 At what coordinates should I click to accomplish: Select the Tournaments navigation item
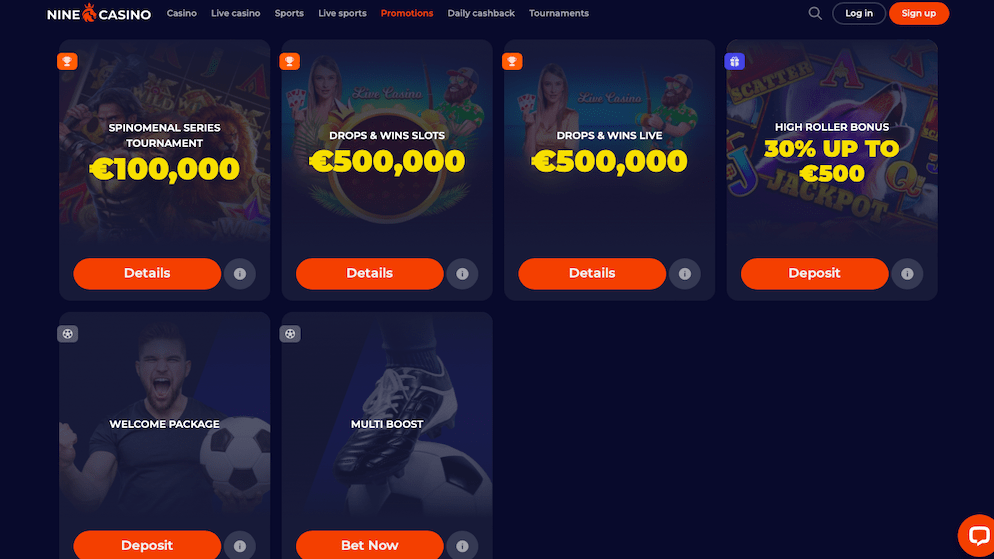click(x=558, y=13)
